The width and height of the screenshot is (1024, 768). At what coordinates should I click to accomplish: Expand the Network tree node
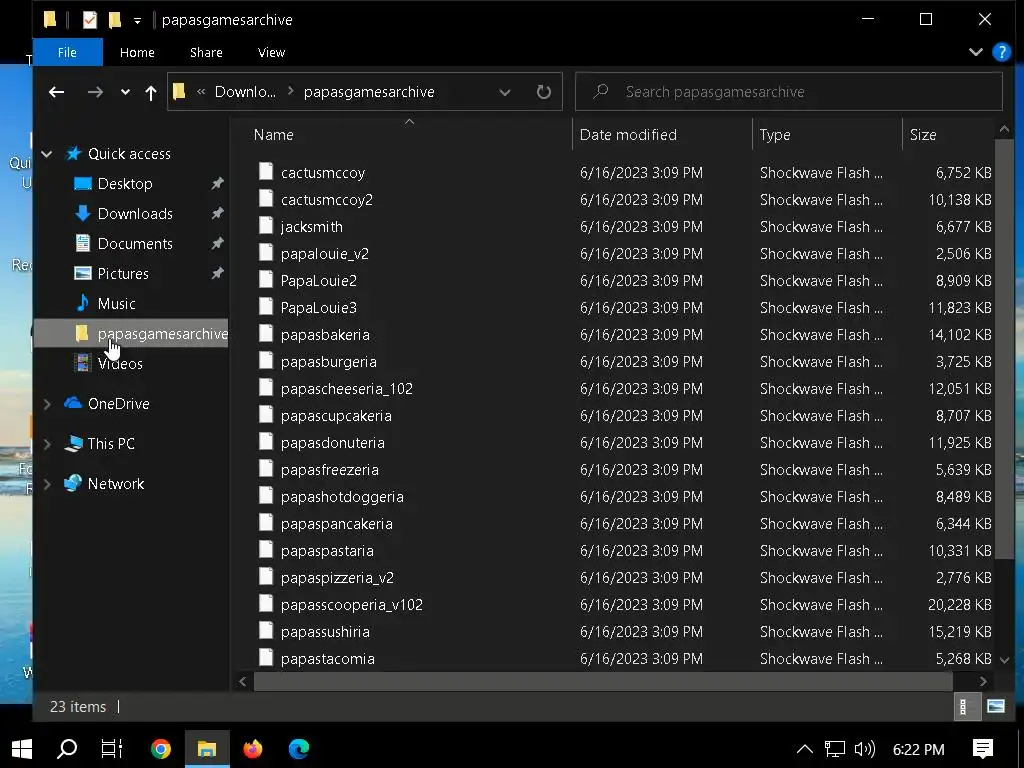(x=47, y=484)
